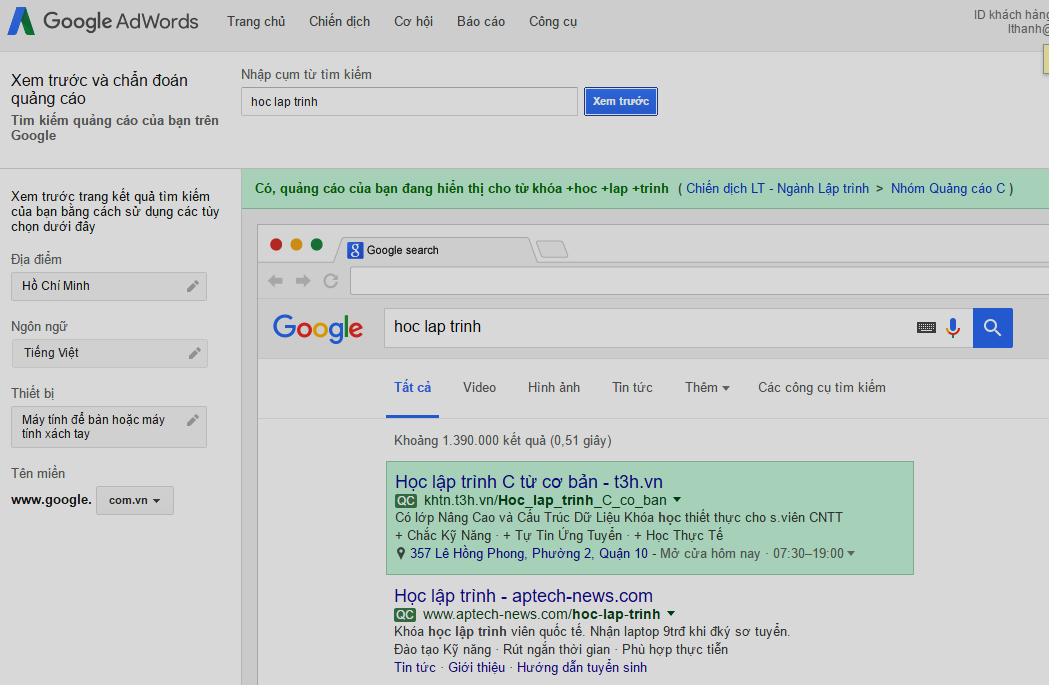The height and width of the screenshot is (685, 1049).
Task: Open the Giới thiệu sitelink
Action: pyautogui.click(x=477, y=668)
